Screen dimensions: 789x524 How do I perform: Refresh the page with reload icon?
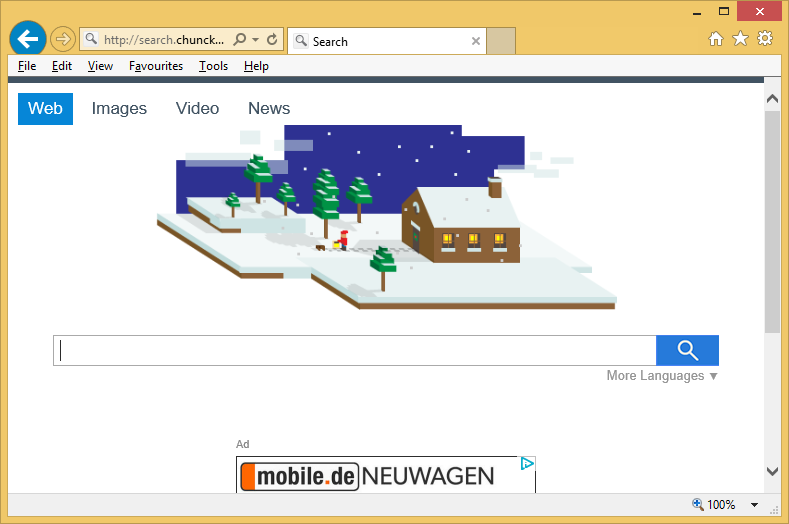click(x=272, y=40)
